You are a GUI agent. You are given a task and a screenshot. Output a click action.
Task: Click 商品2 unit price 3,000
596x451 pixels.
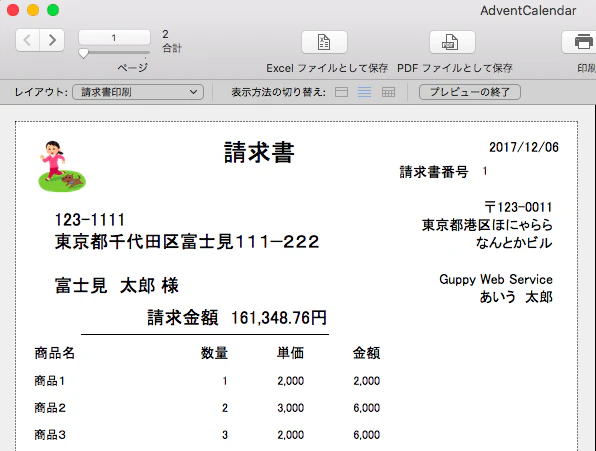[x=291, y=408]
